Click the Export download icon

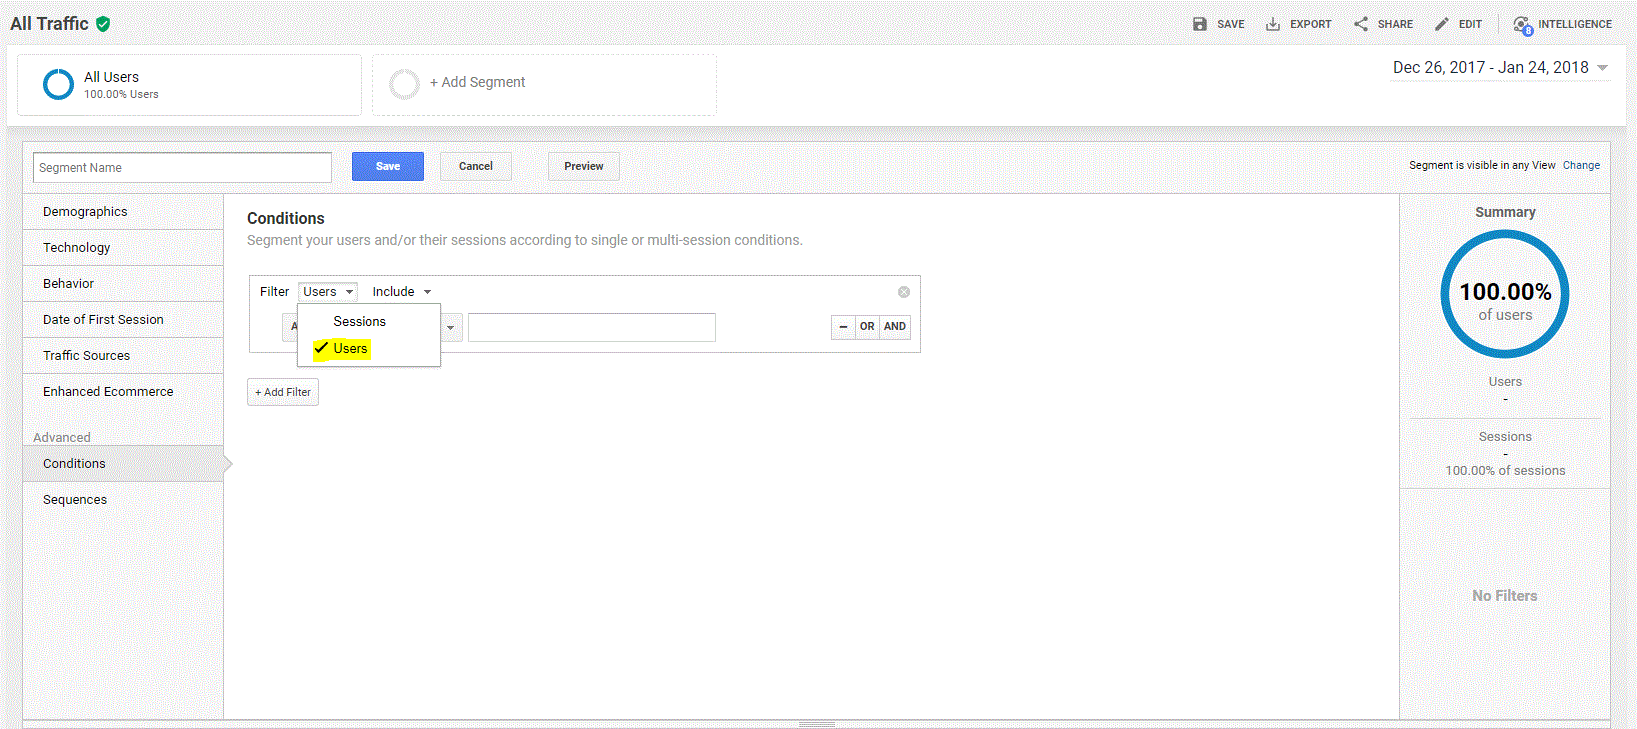pos(1273,24)
